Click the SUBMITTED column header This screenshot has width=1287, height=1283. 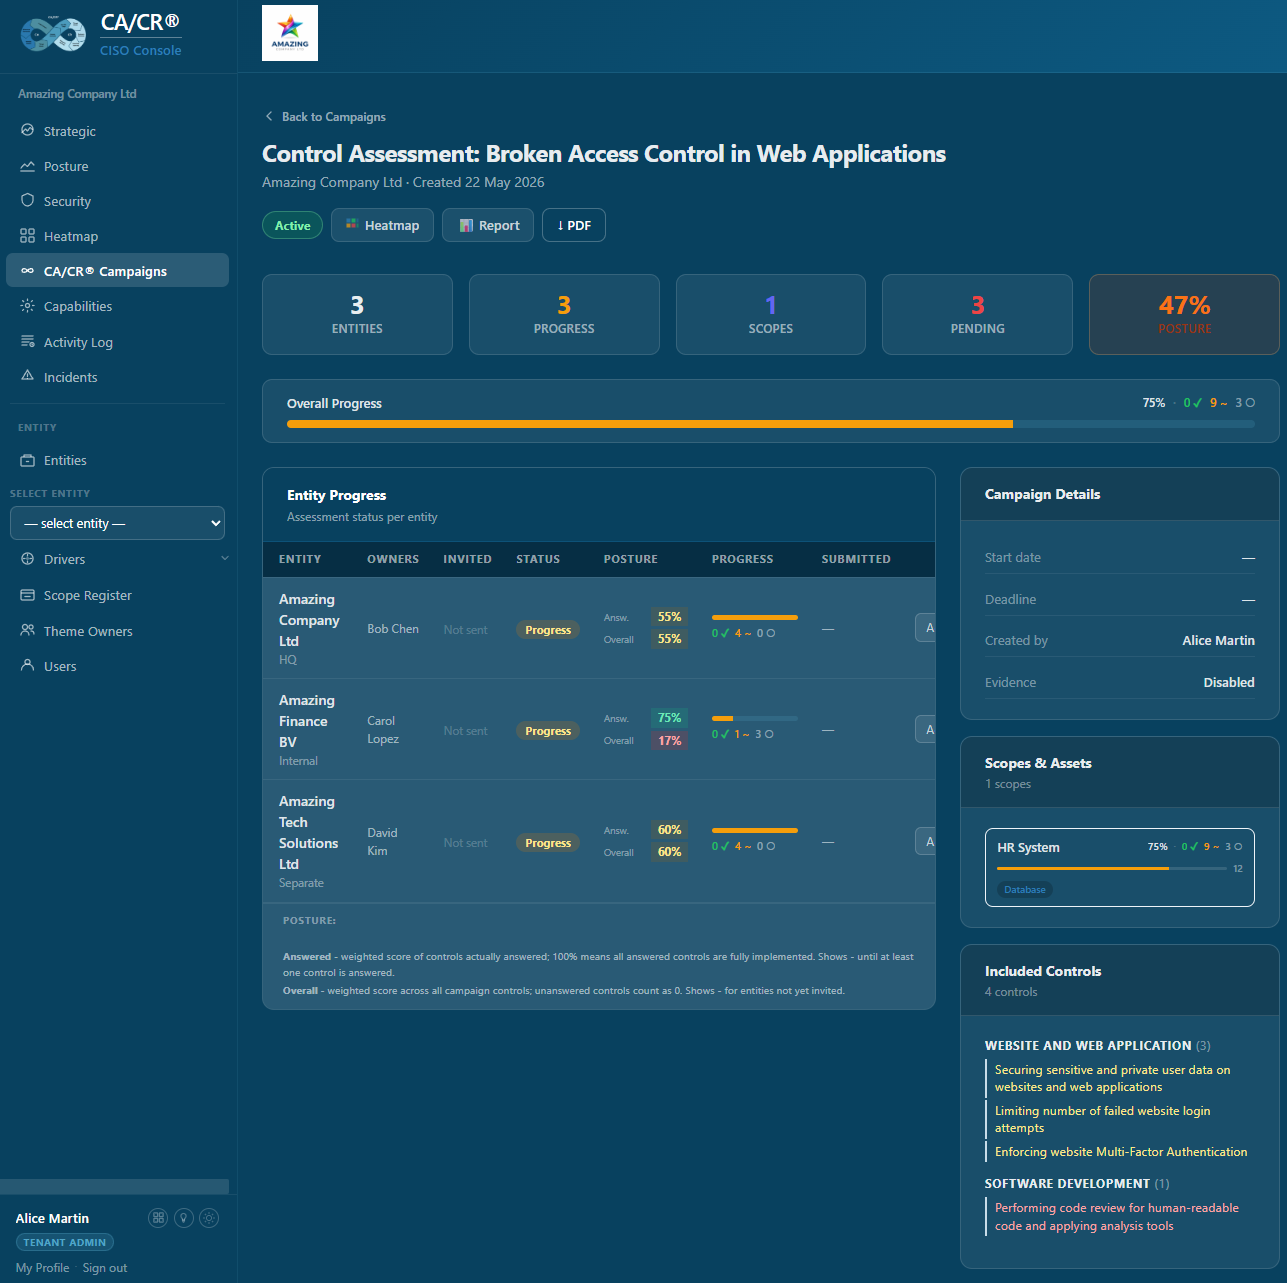point(856,559)
